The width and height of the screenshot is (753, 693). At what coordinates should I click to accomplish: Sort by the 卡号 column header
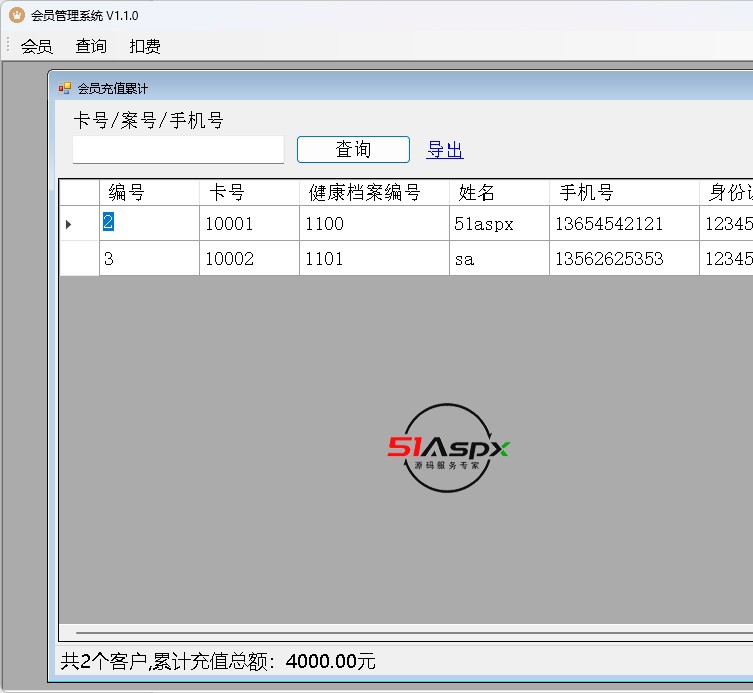[249, 193]
